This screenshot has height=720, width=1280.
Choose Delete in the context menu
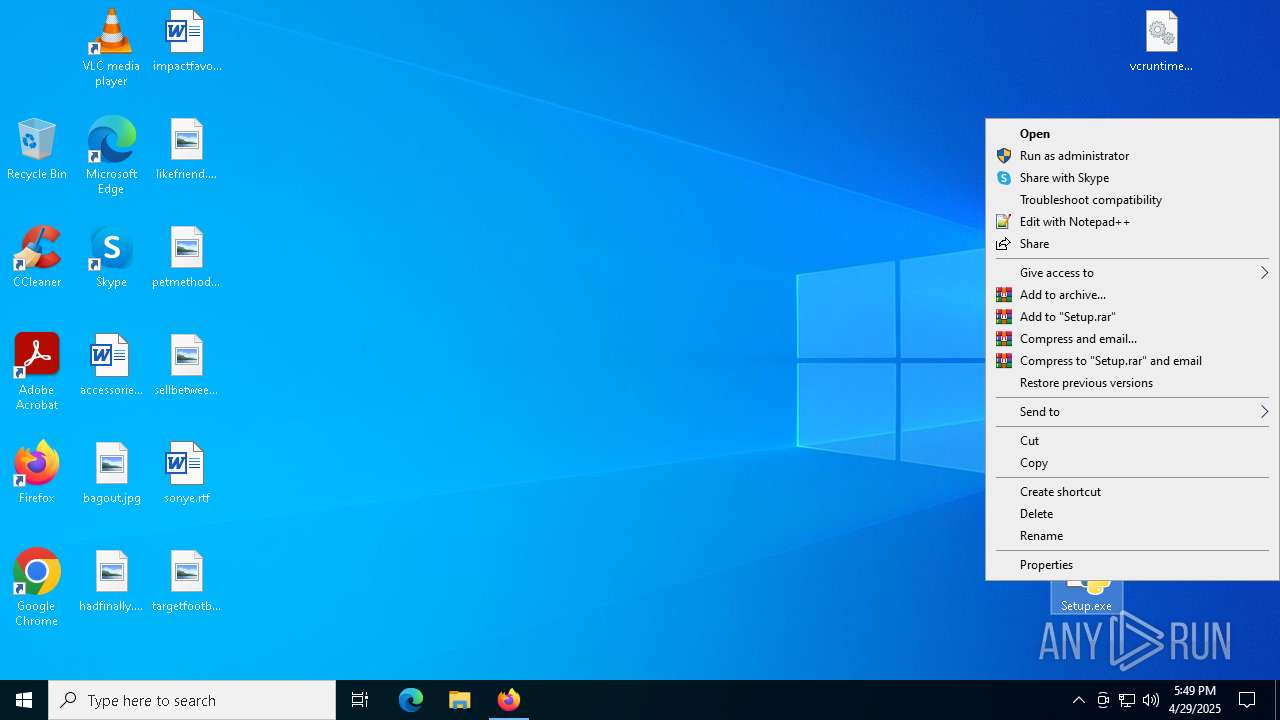(x=1132, y=514)
